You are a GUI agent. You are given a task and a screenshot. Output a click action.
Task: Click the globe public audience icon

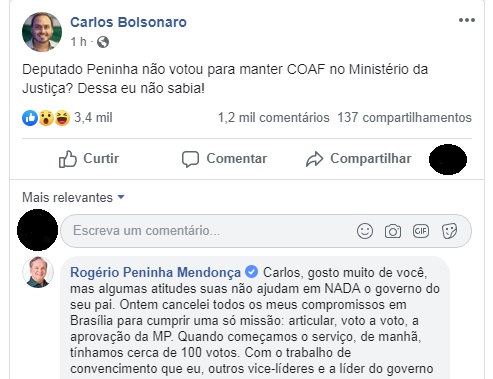coord(103,42)
